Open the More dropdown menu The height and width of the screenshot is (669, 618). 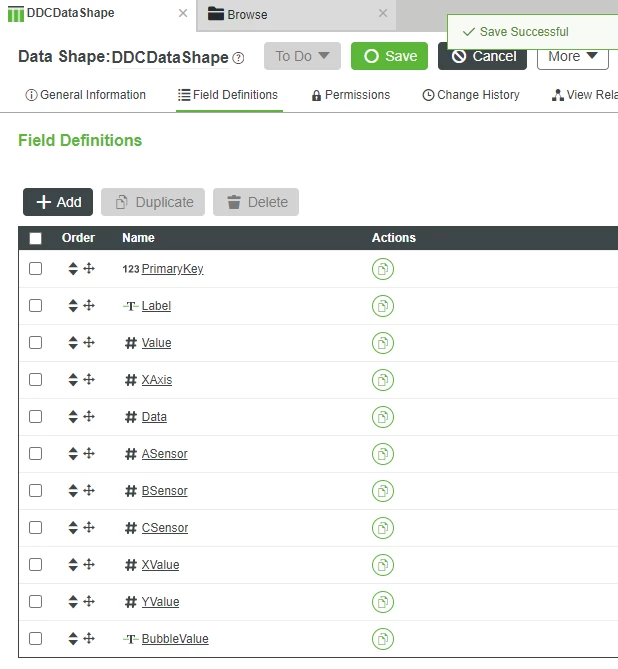coord(572,56)
